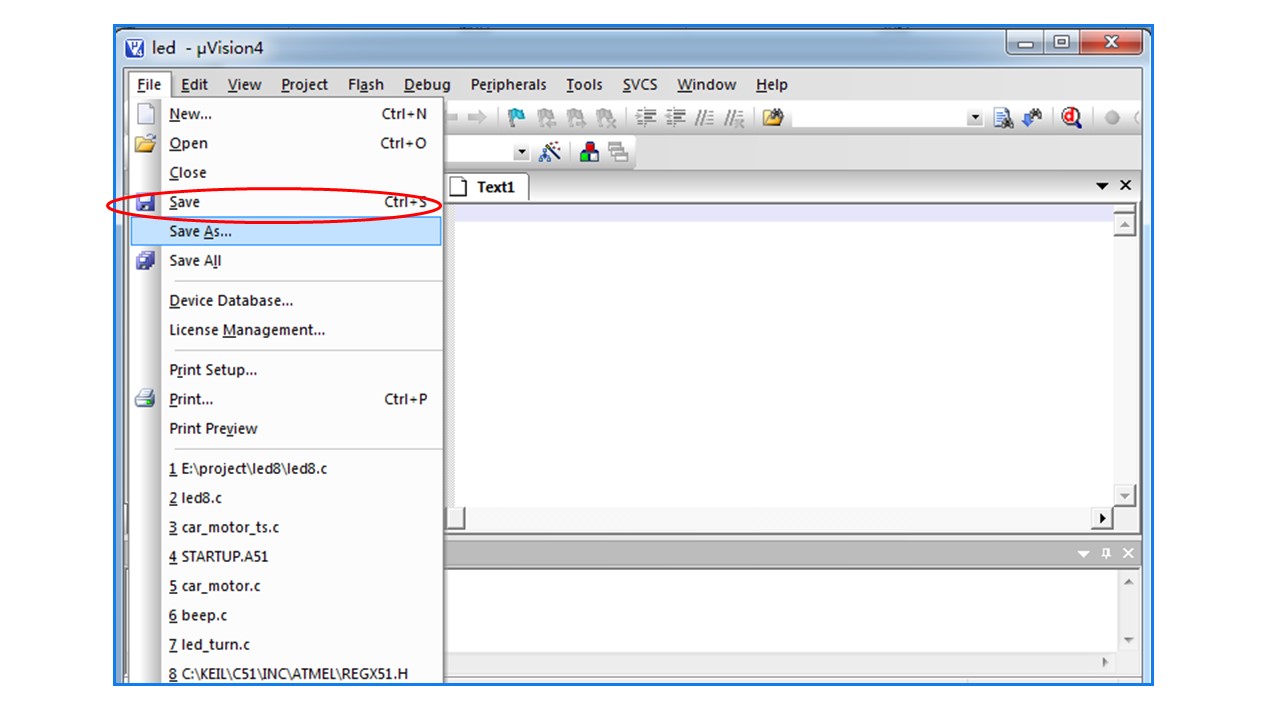Open the Flash menu

[366, 85]
